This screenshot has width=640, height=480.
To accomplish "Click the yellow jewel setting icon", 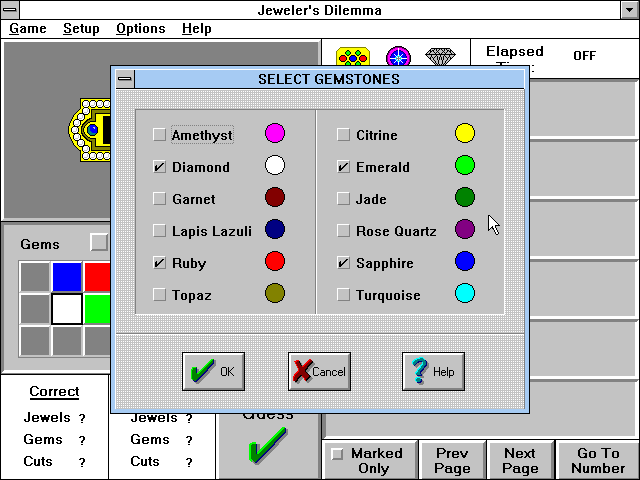I will point(353,56).
